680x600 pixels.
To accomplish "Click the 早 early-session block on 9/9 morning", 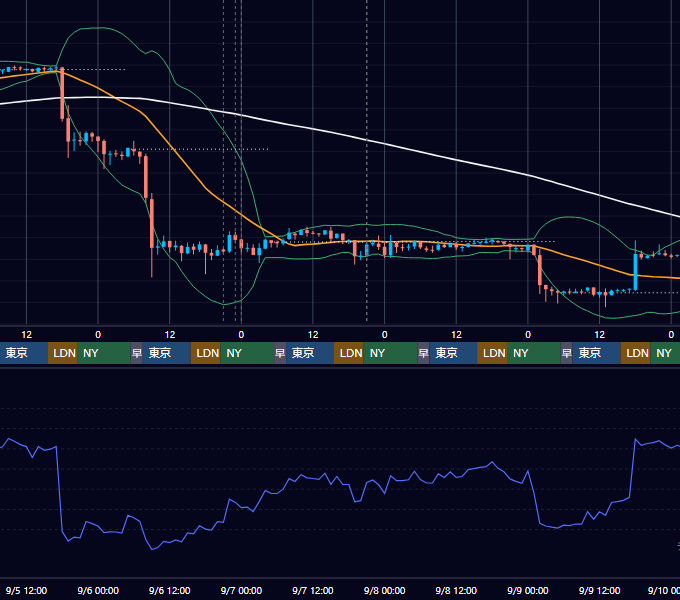I will [566, 353].
